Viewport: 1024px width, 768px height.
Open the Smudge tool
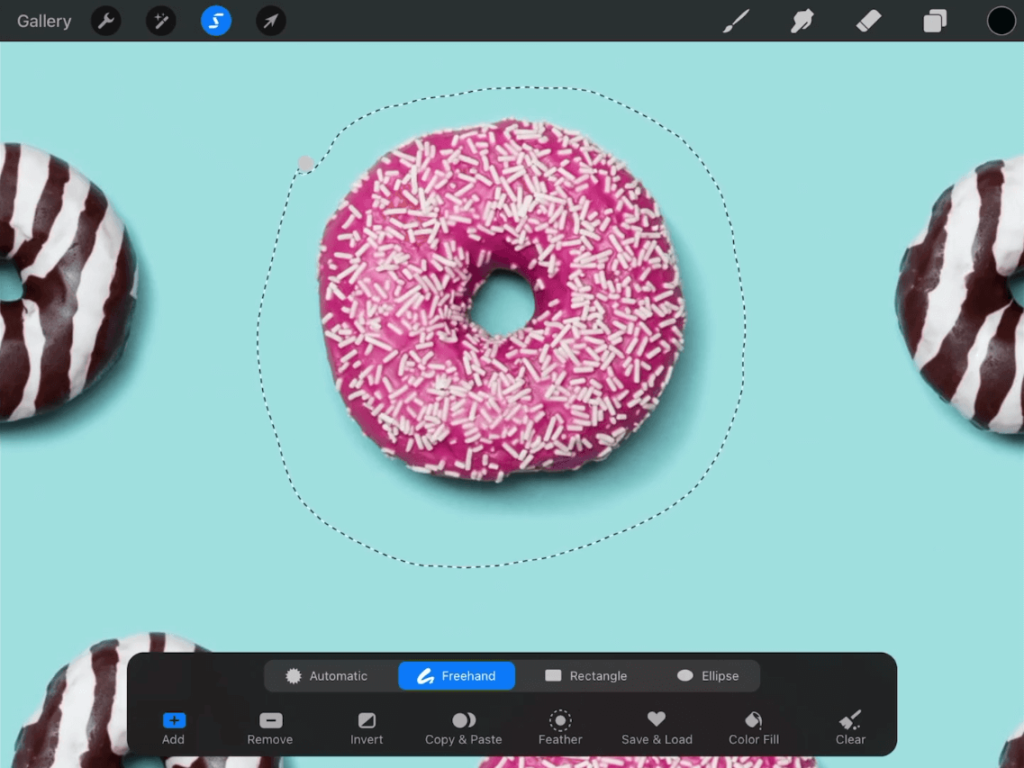[802, 20]
